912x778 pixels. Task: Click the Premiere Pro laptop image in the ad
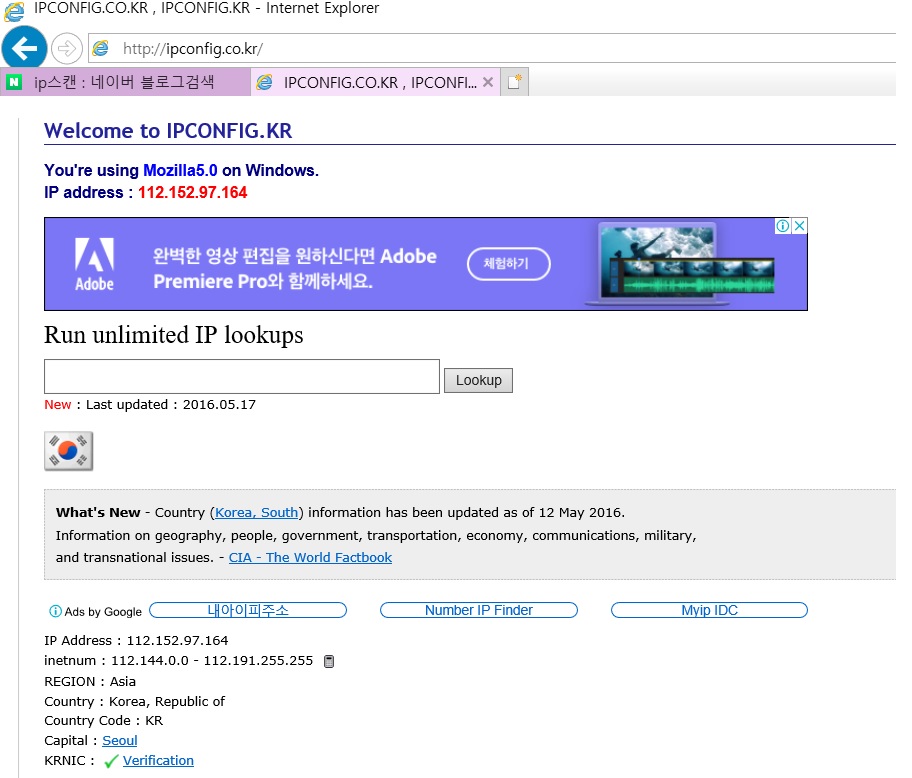click(x=679, y=263)
